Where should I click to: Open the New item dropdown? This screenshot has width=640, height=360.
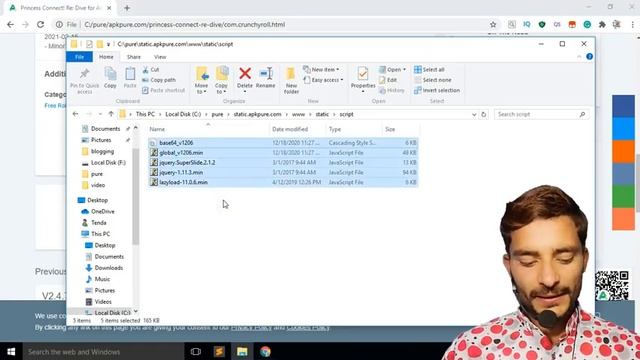322,70
